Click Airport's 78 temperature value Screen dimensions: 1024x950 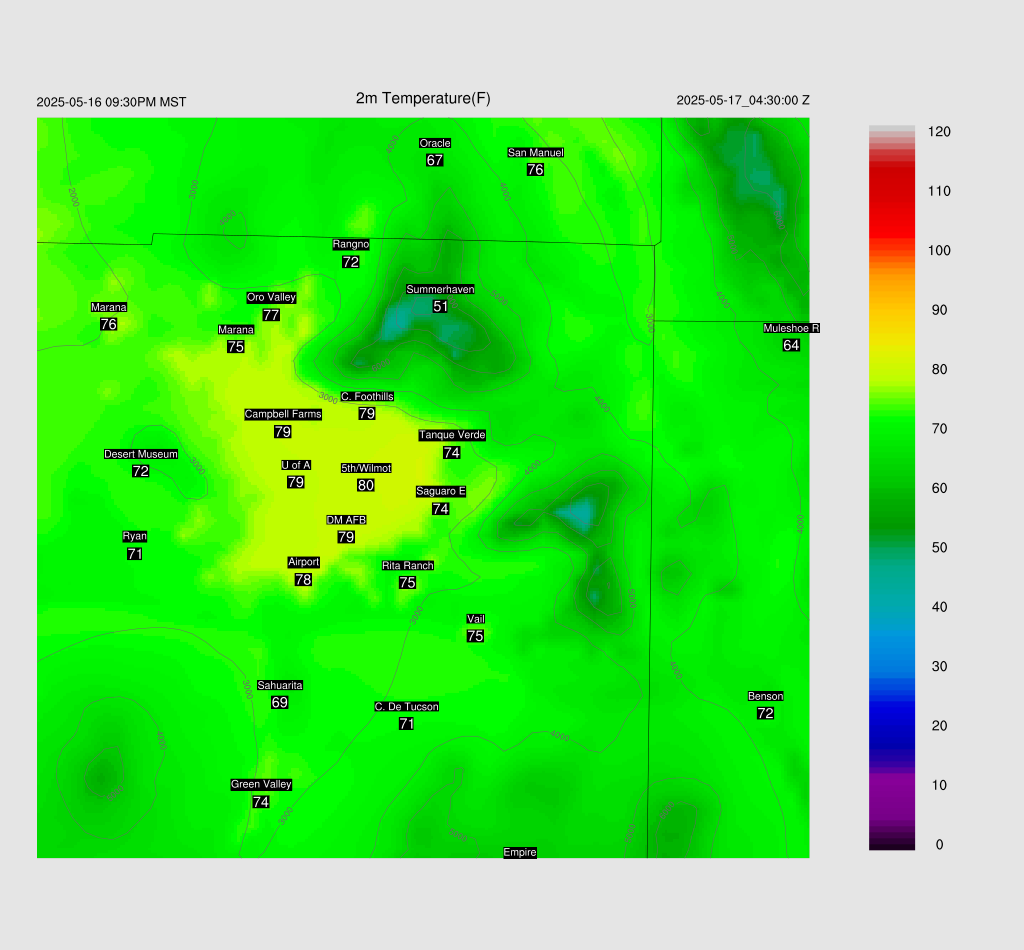(x=303, y=579)
